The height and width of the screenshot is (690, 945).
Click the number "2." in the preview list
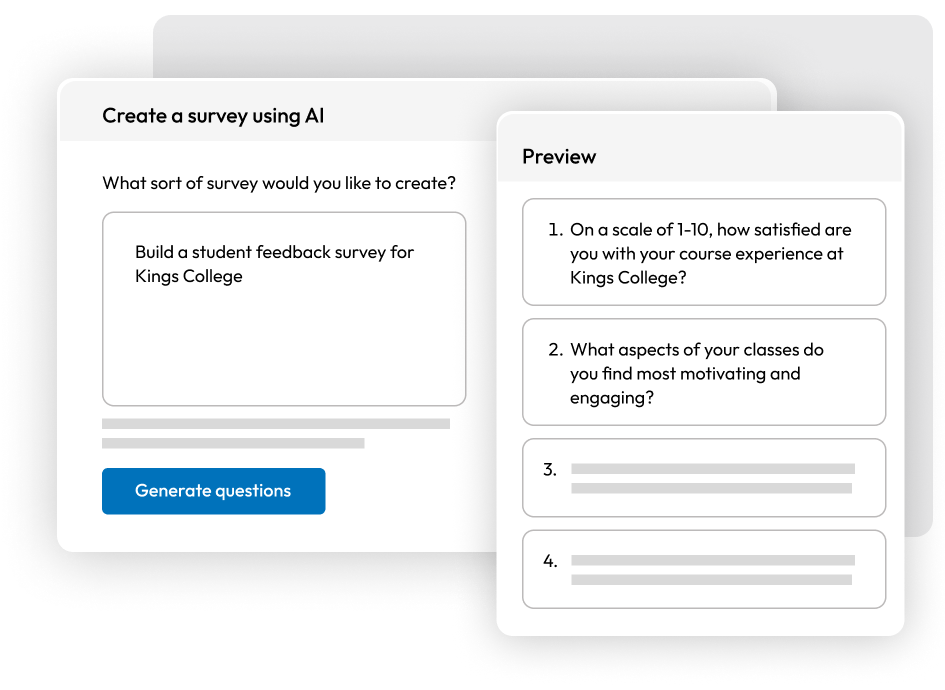(x=556, y=350)
